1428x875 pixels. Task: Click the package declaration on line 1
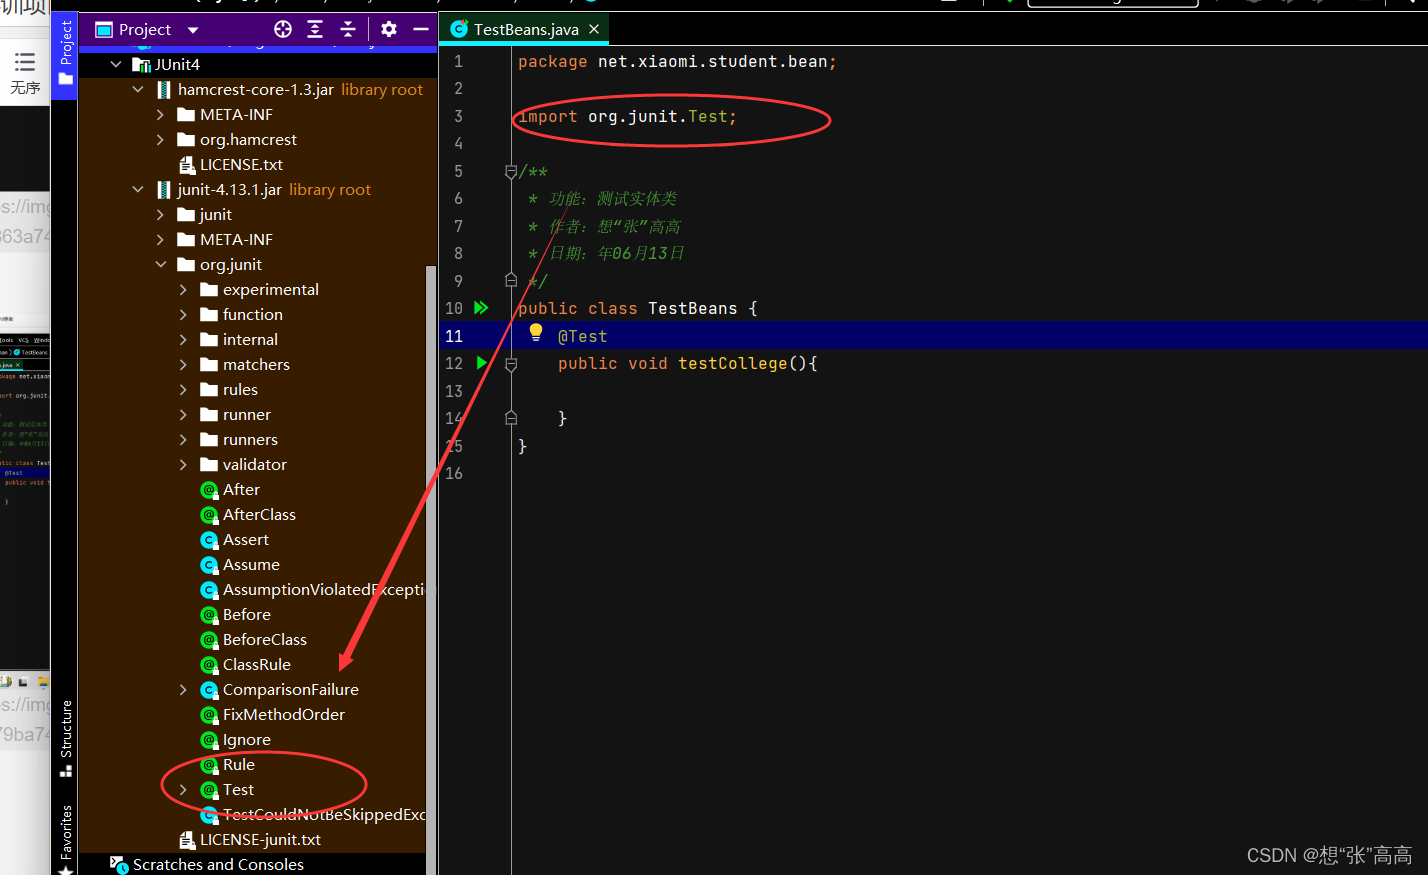[x=677, y=61]
